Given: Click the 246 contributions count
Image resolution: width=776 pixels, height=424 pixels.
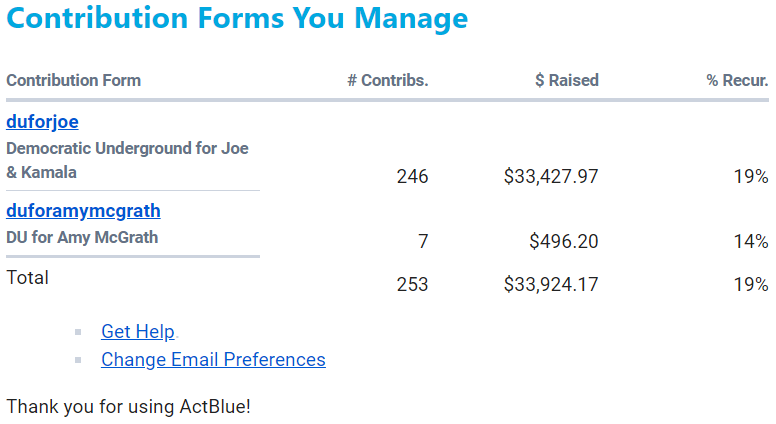Looking at the screenshot, I should (412, 177).
